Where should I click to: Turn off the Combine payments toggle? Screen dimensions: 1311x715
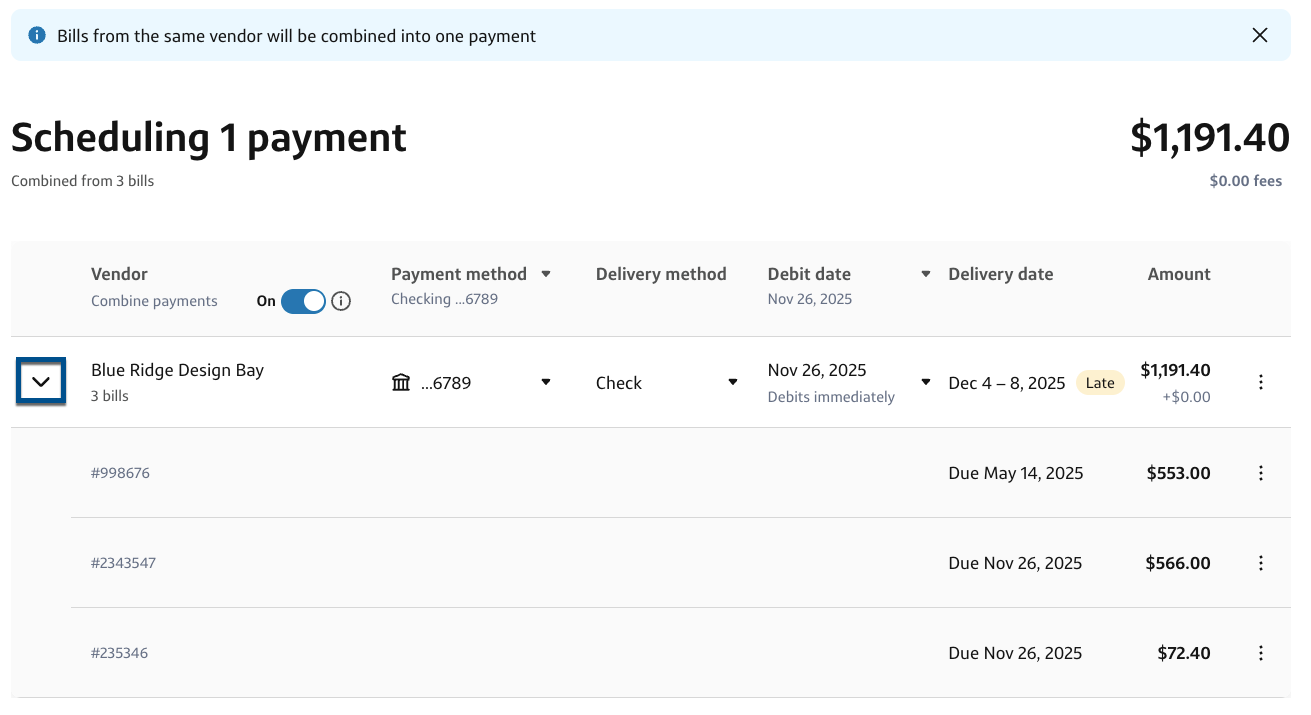pos(303,301)
